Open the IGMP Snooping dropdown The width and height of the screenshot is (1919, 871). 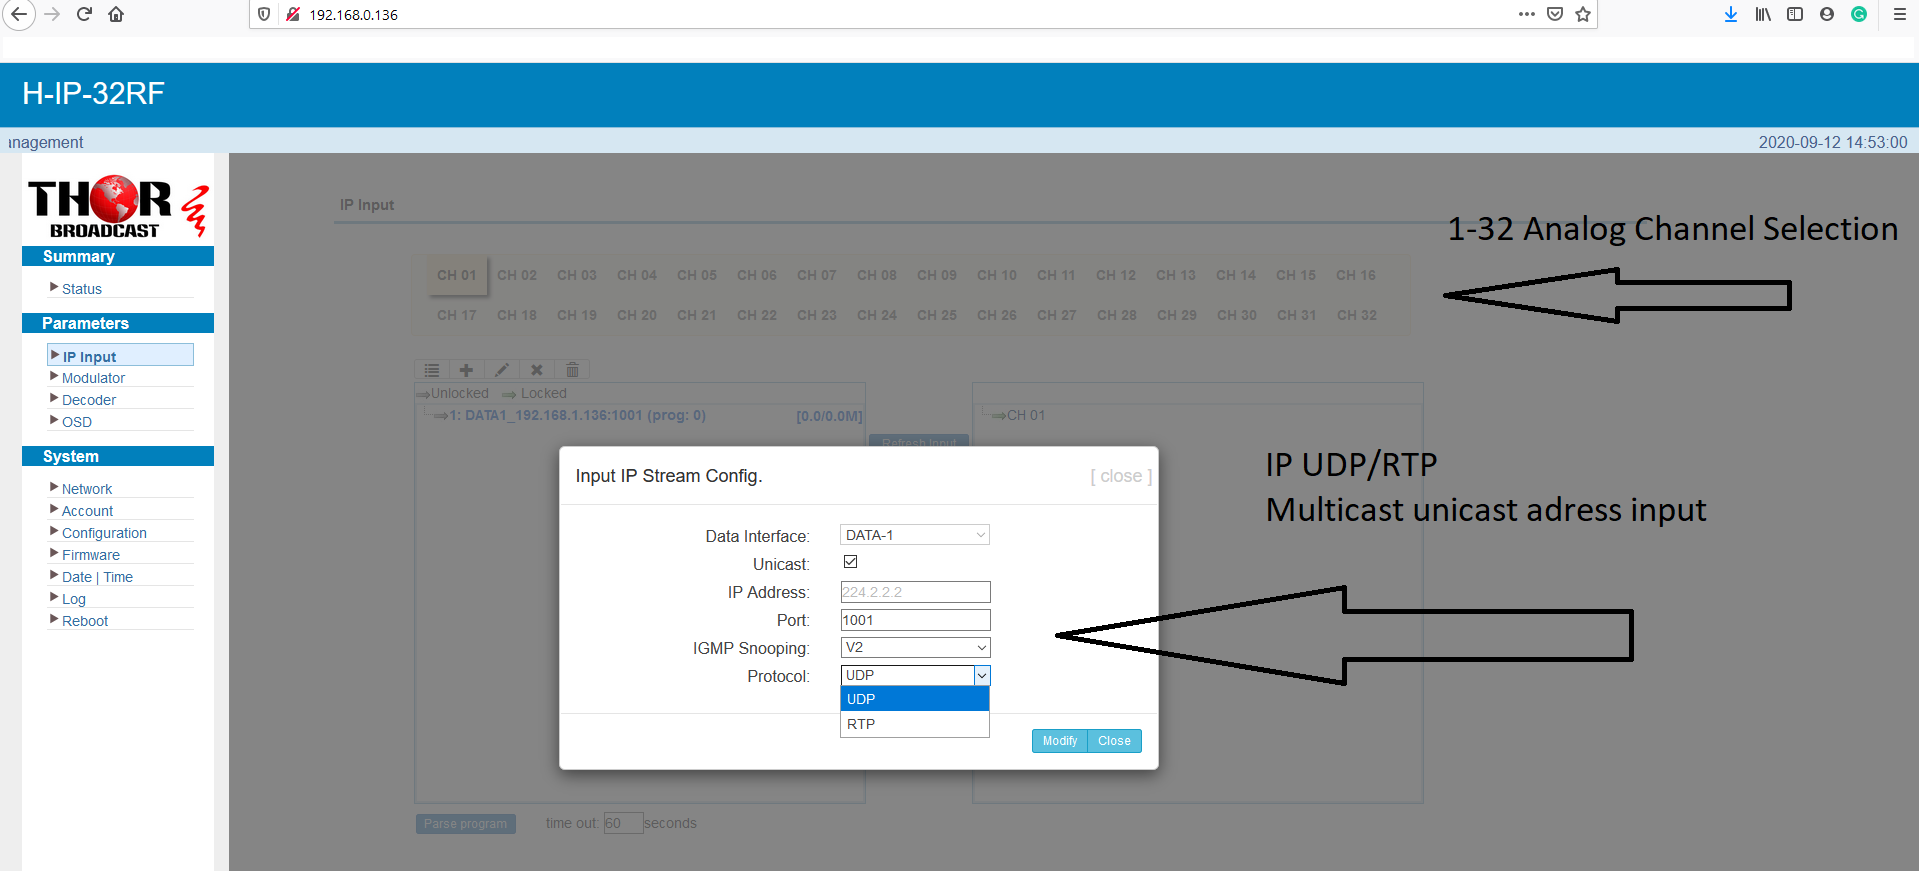(x=915, y=647)
